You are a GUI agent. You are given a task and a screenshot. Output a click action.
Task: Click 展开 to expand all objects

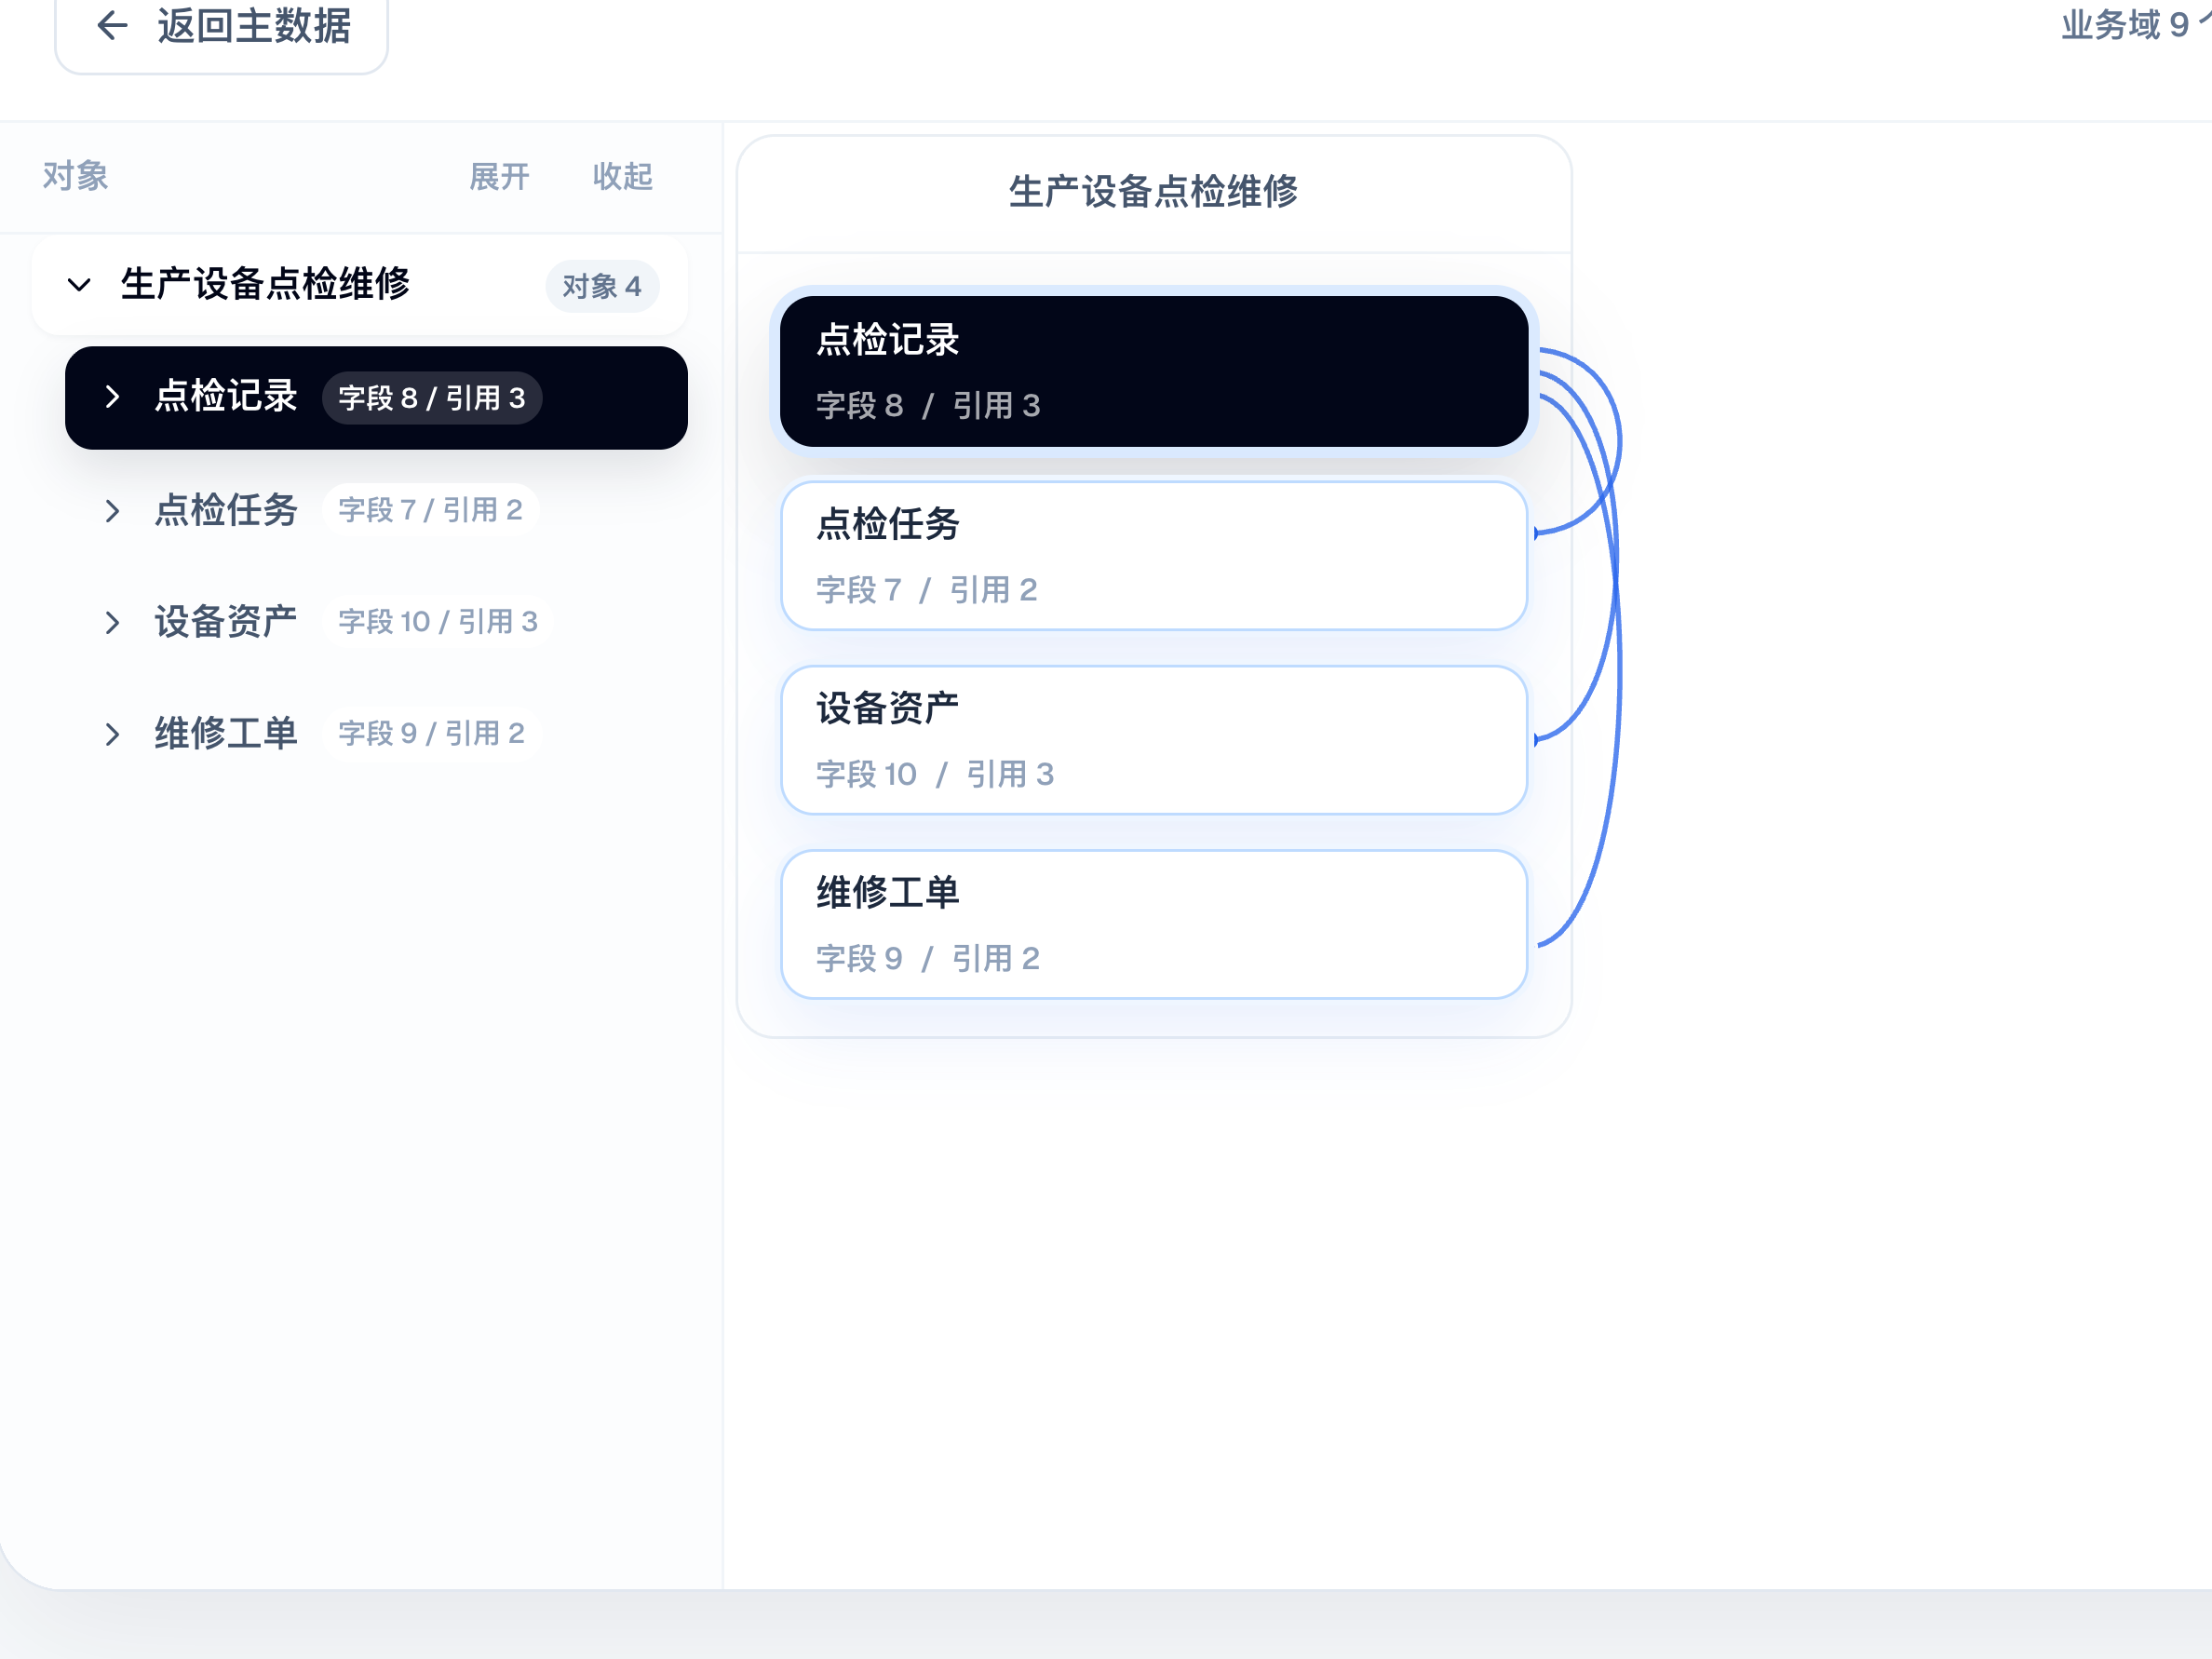pos(500,177)
